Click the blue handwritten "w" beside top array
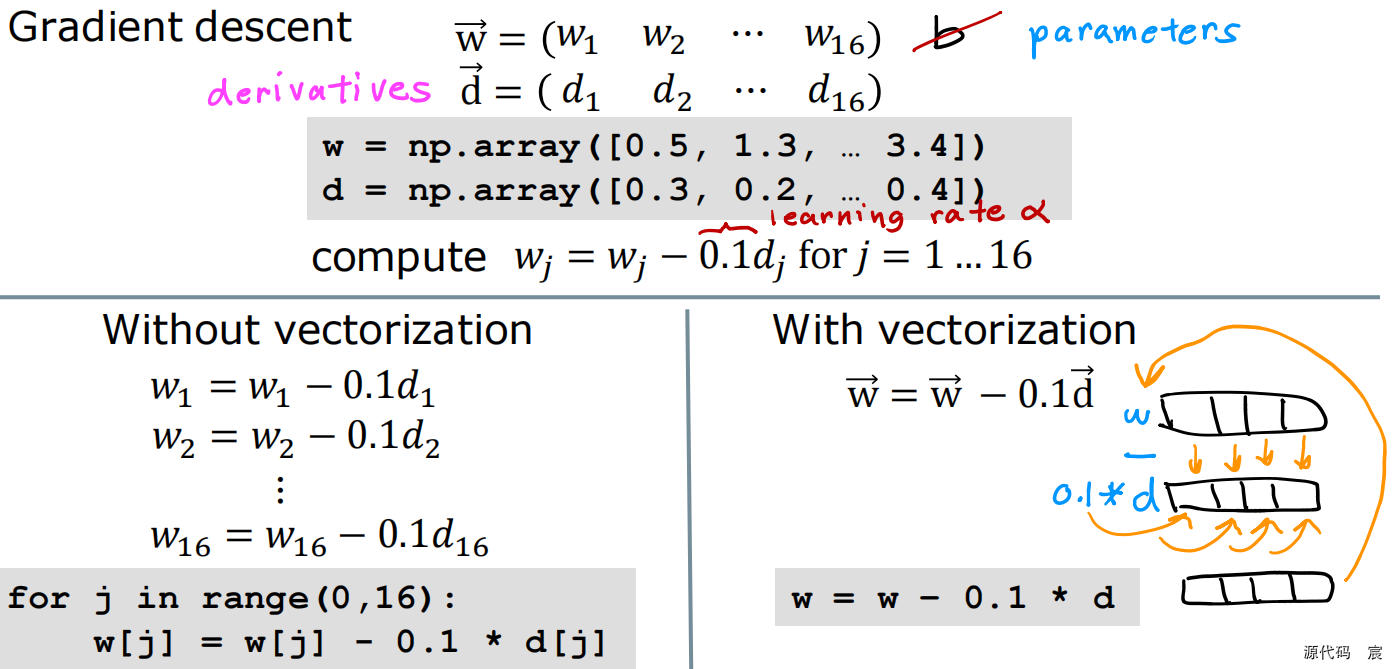 point(1137,415)
